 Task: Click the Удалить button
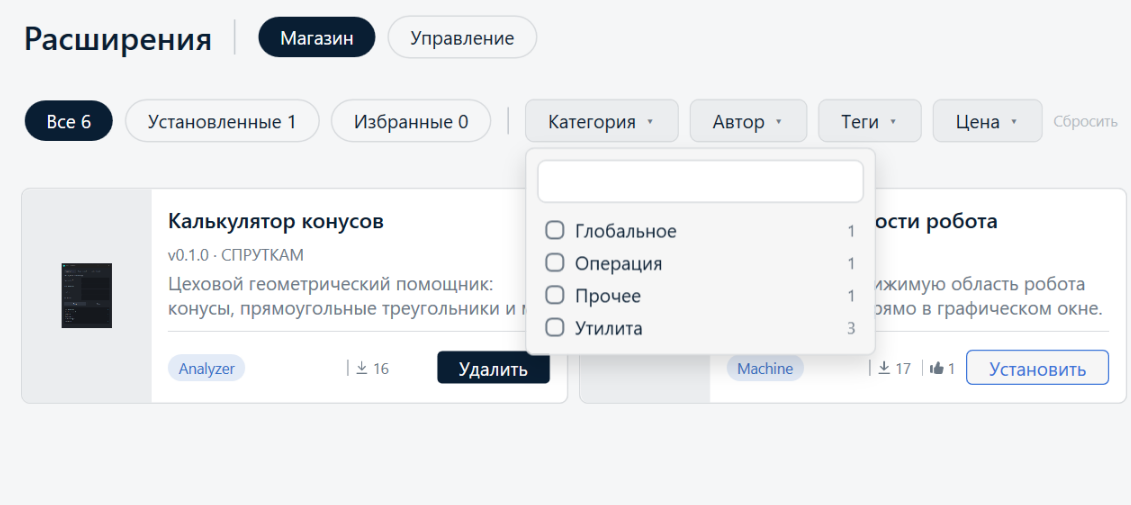493,369
